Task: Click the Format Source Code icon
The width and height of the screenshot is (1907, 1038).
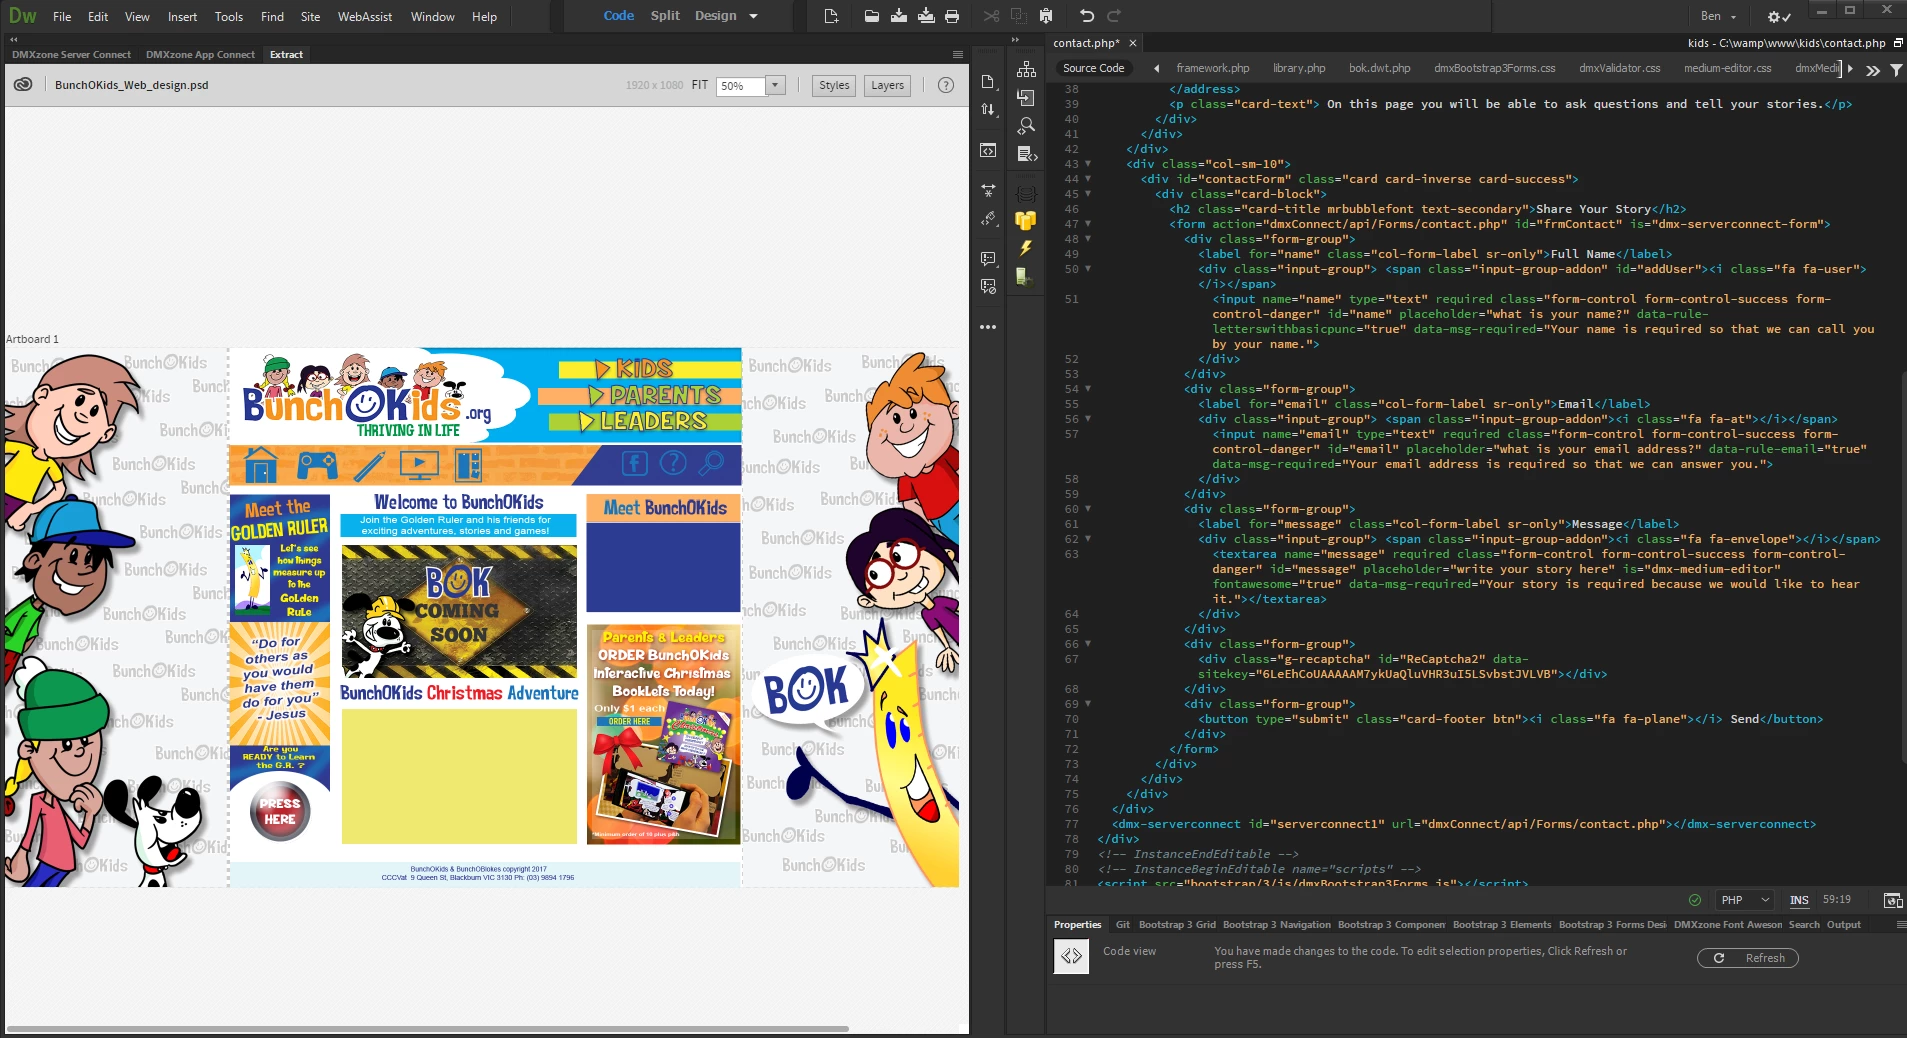Action: pos(988,218)
